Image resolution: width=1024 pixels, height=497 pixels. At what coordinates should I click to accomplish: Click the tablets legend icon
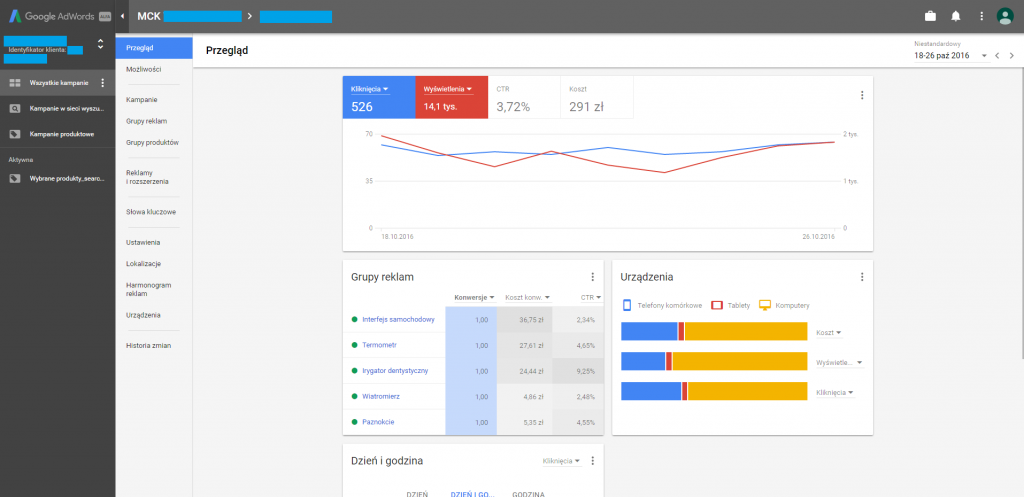[x=716, y=305]
